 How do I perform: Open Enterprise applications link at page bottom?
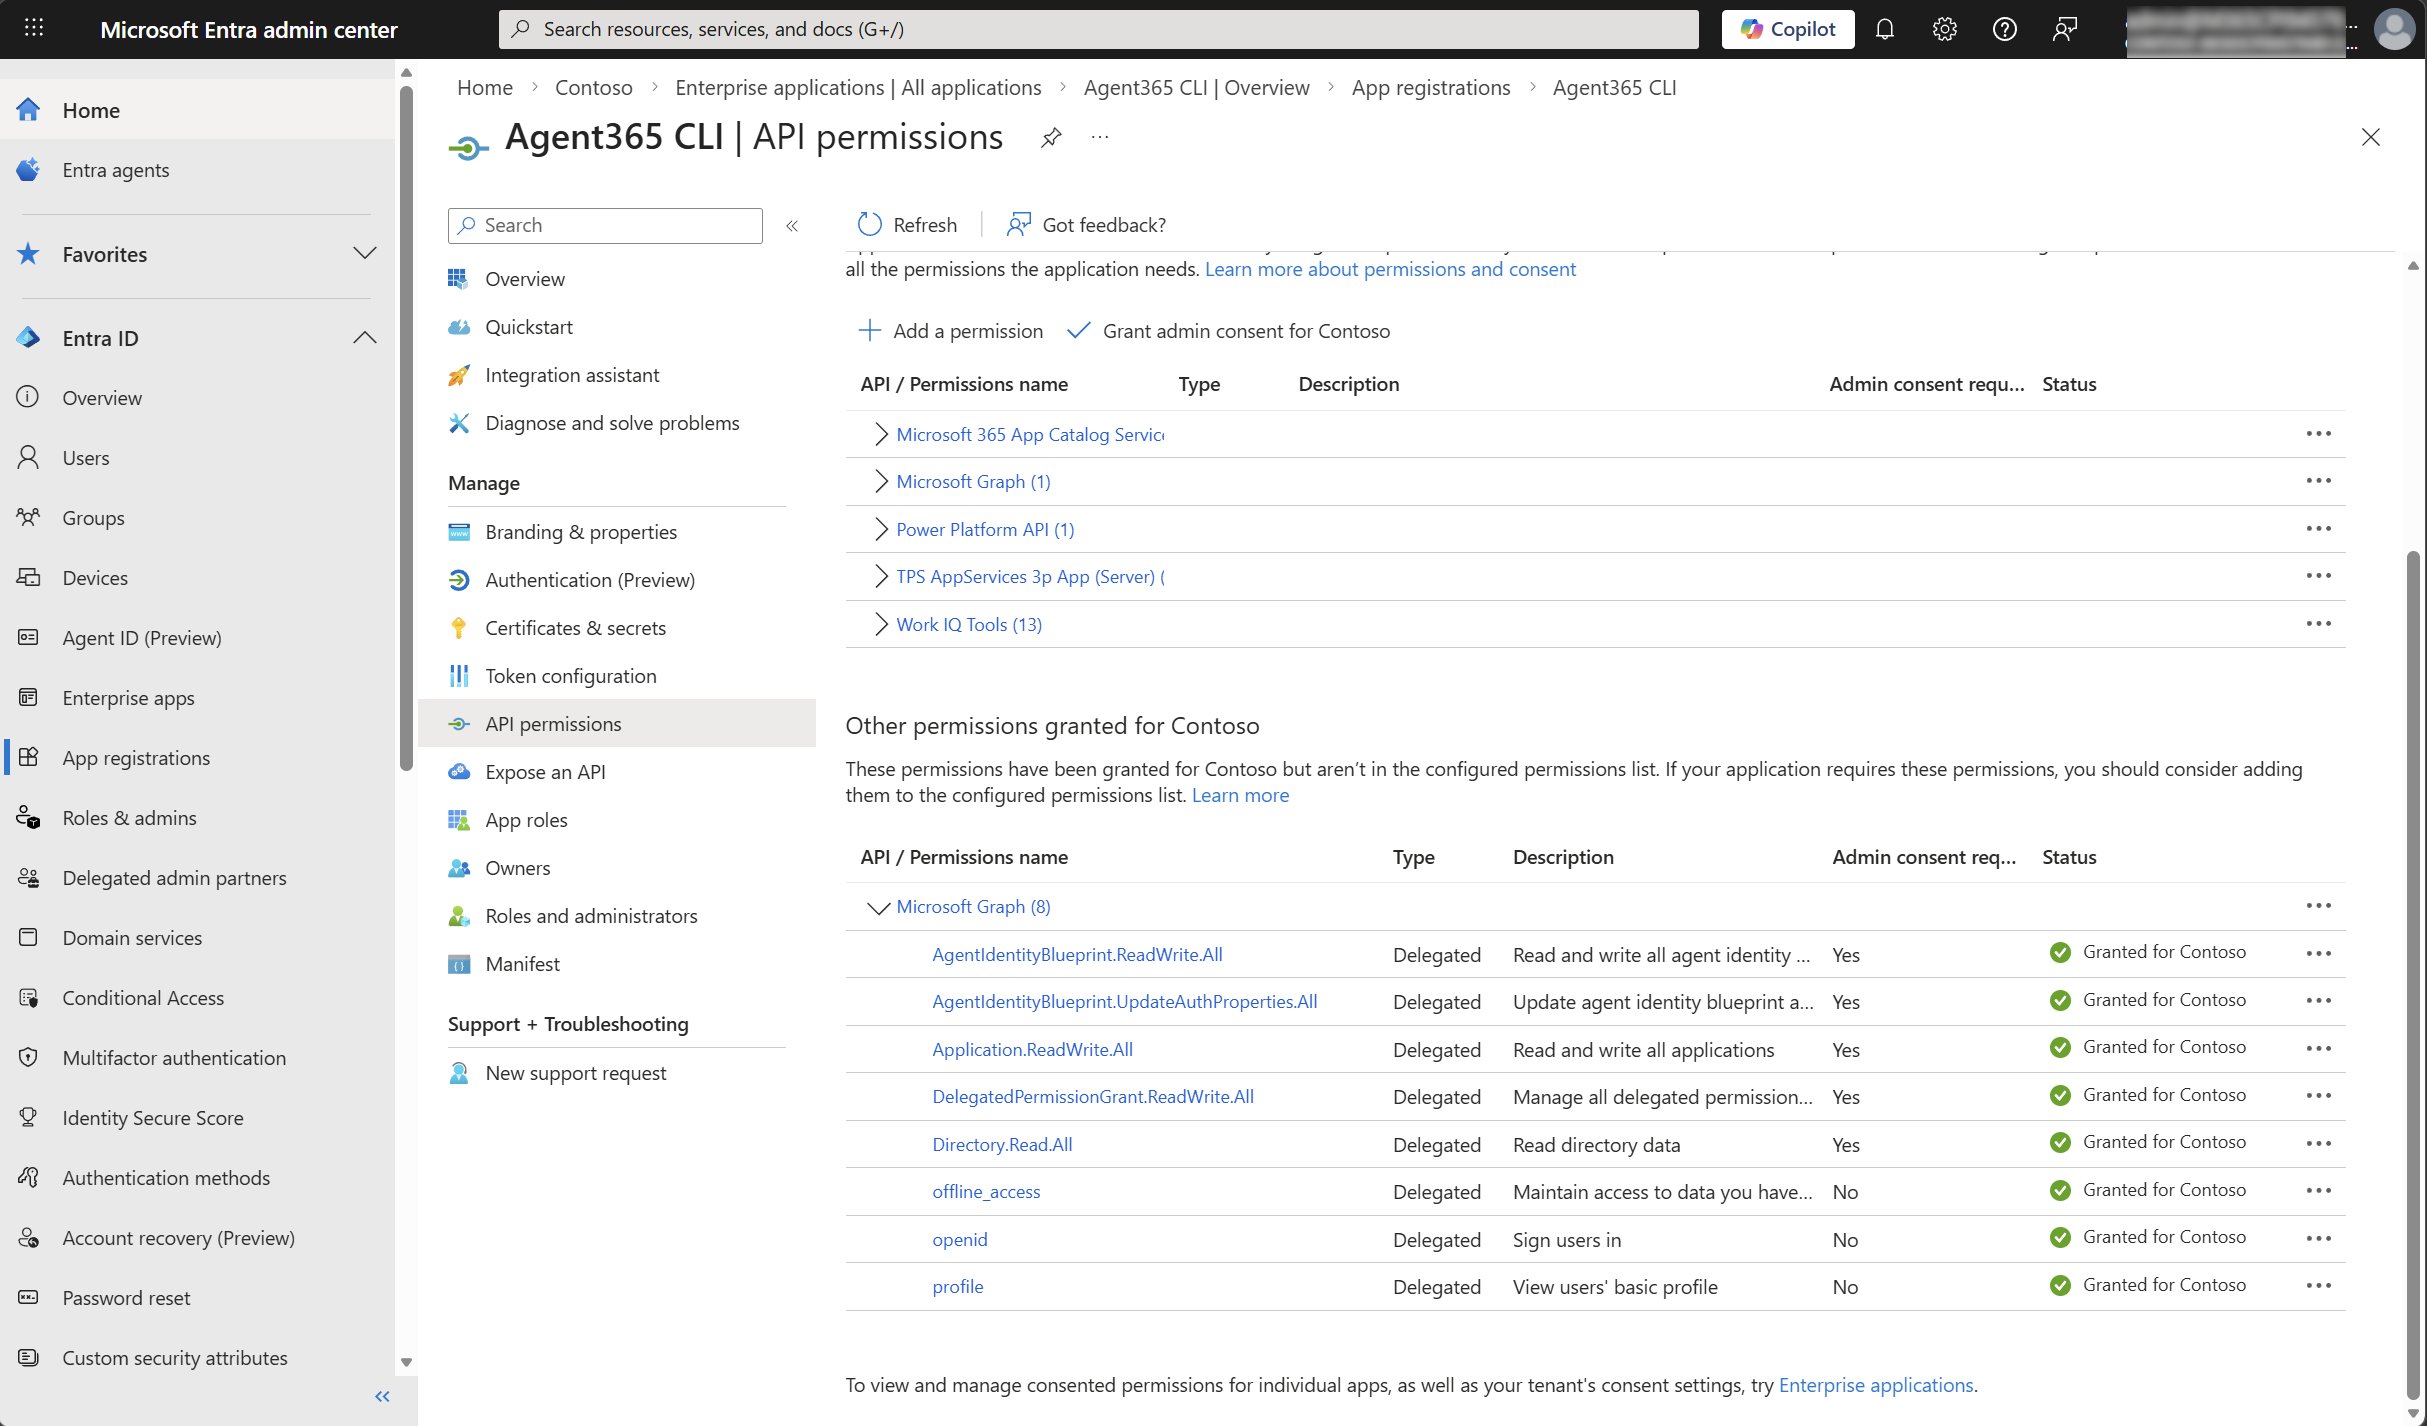[1876, 1385]
